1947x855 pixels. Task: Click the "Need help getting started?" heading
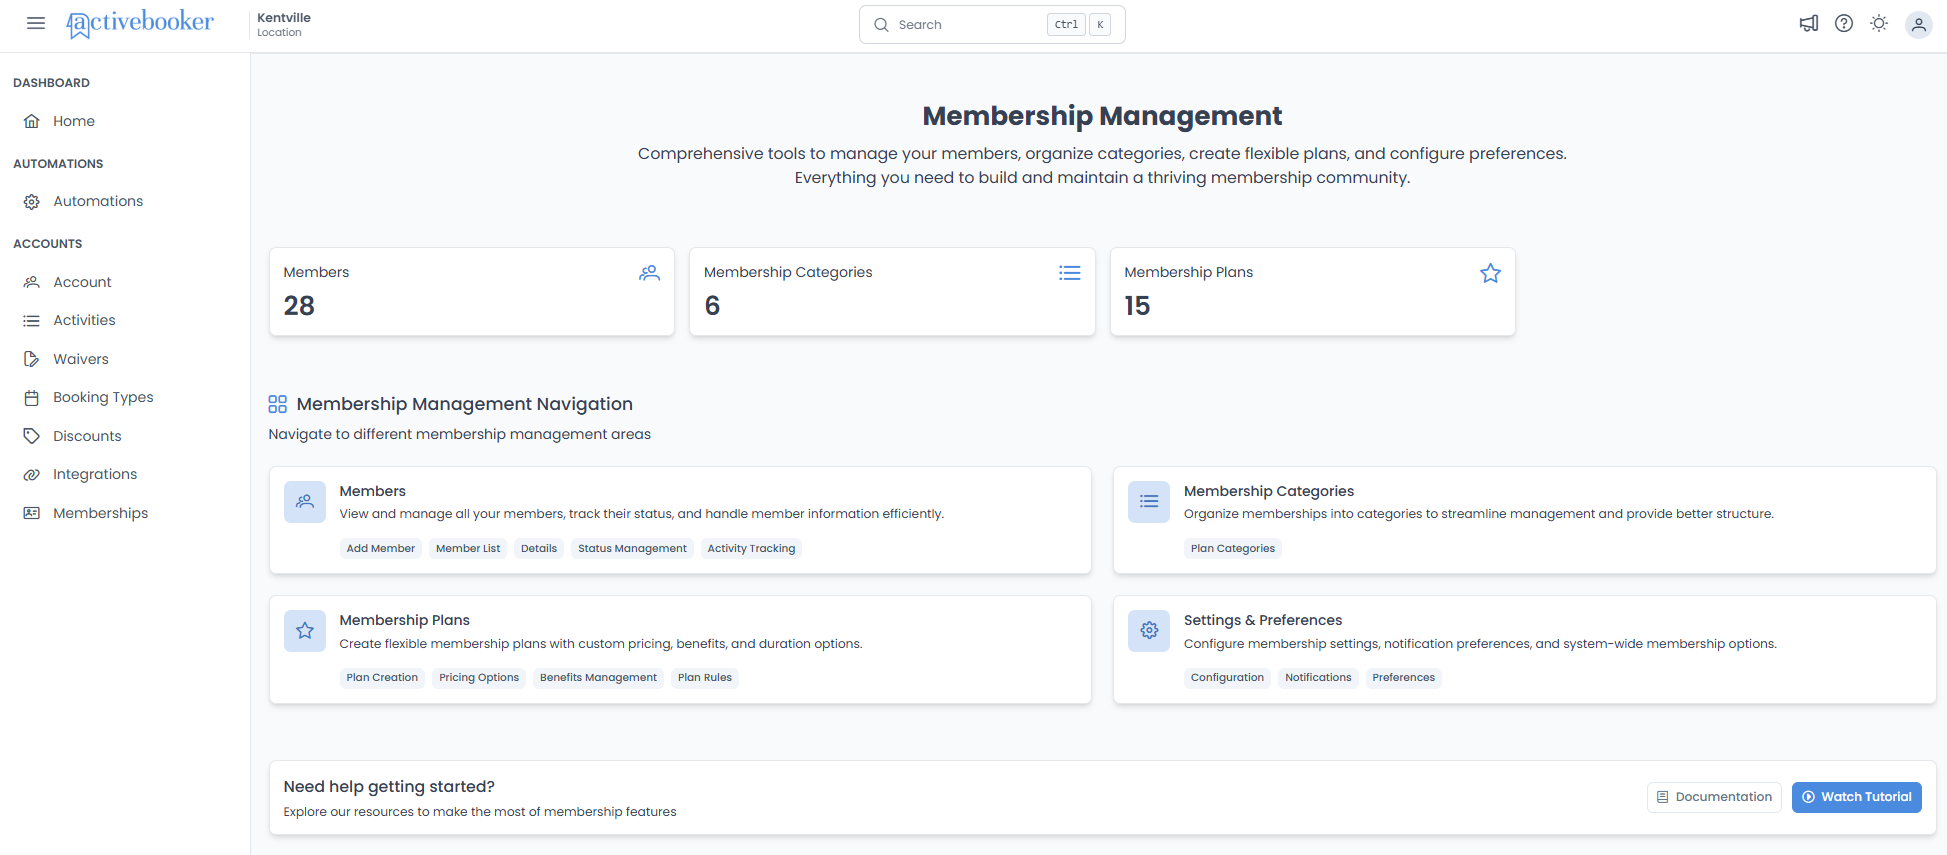tap(389, 787)
